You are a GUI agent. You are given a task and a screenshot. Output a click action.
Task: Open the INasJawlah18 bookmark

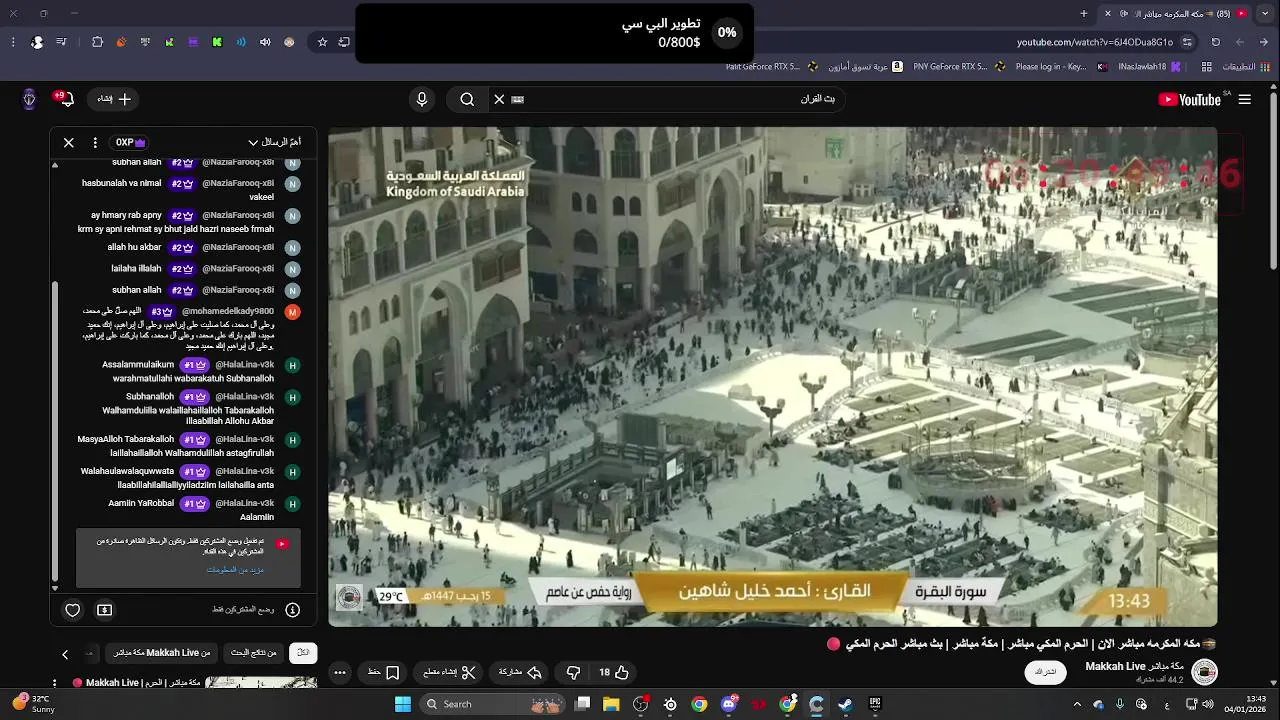(x=1150, y=67)
